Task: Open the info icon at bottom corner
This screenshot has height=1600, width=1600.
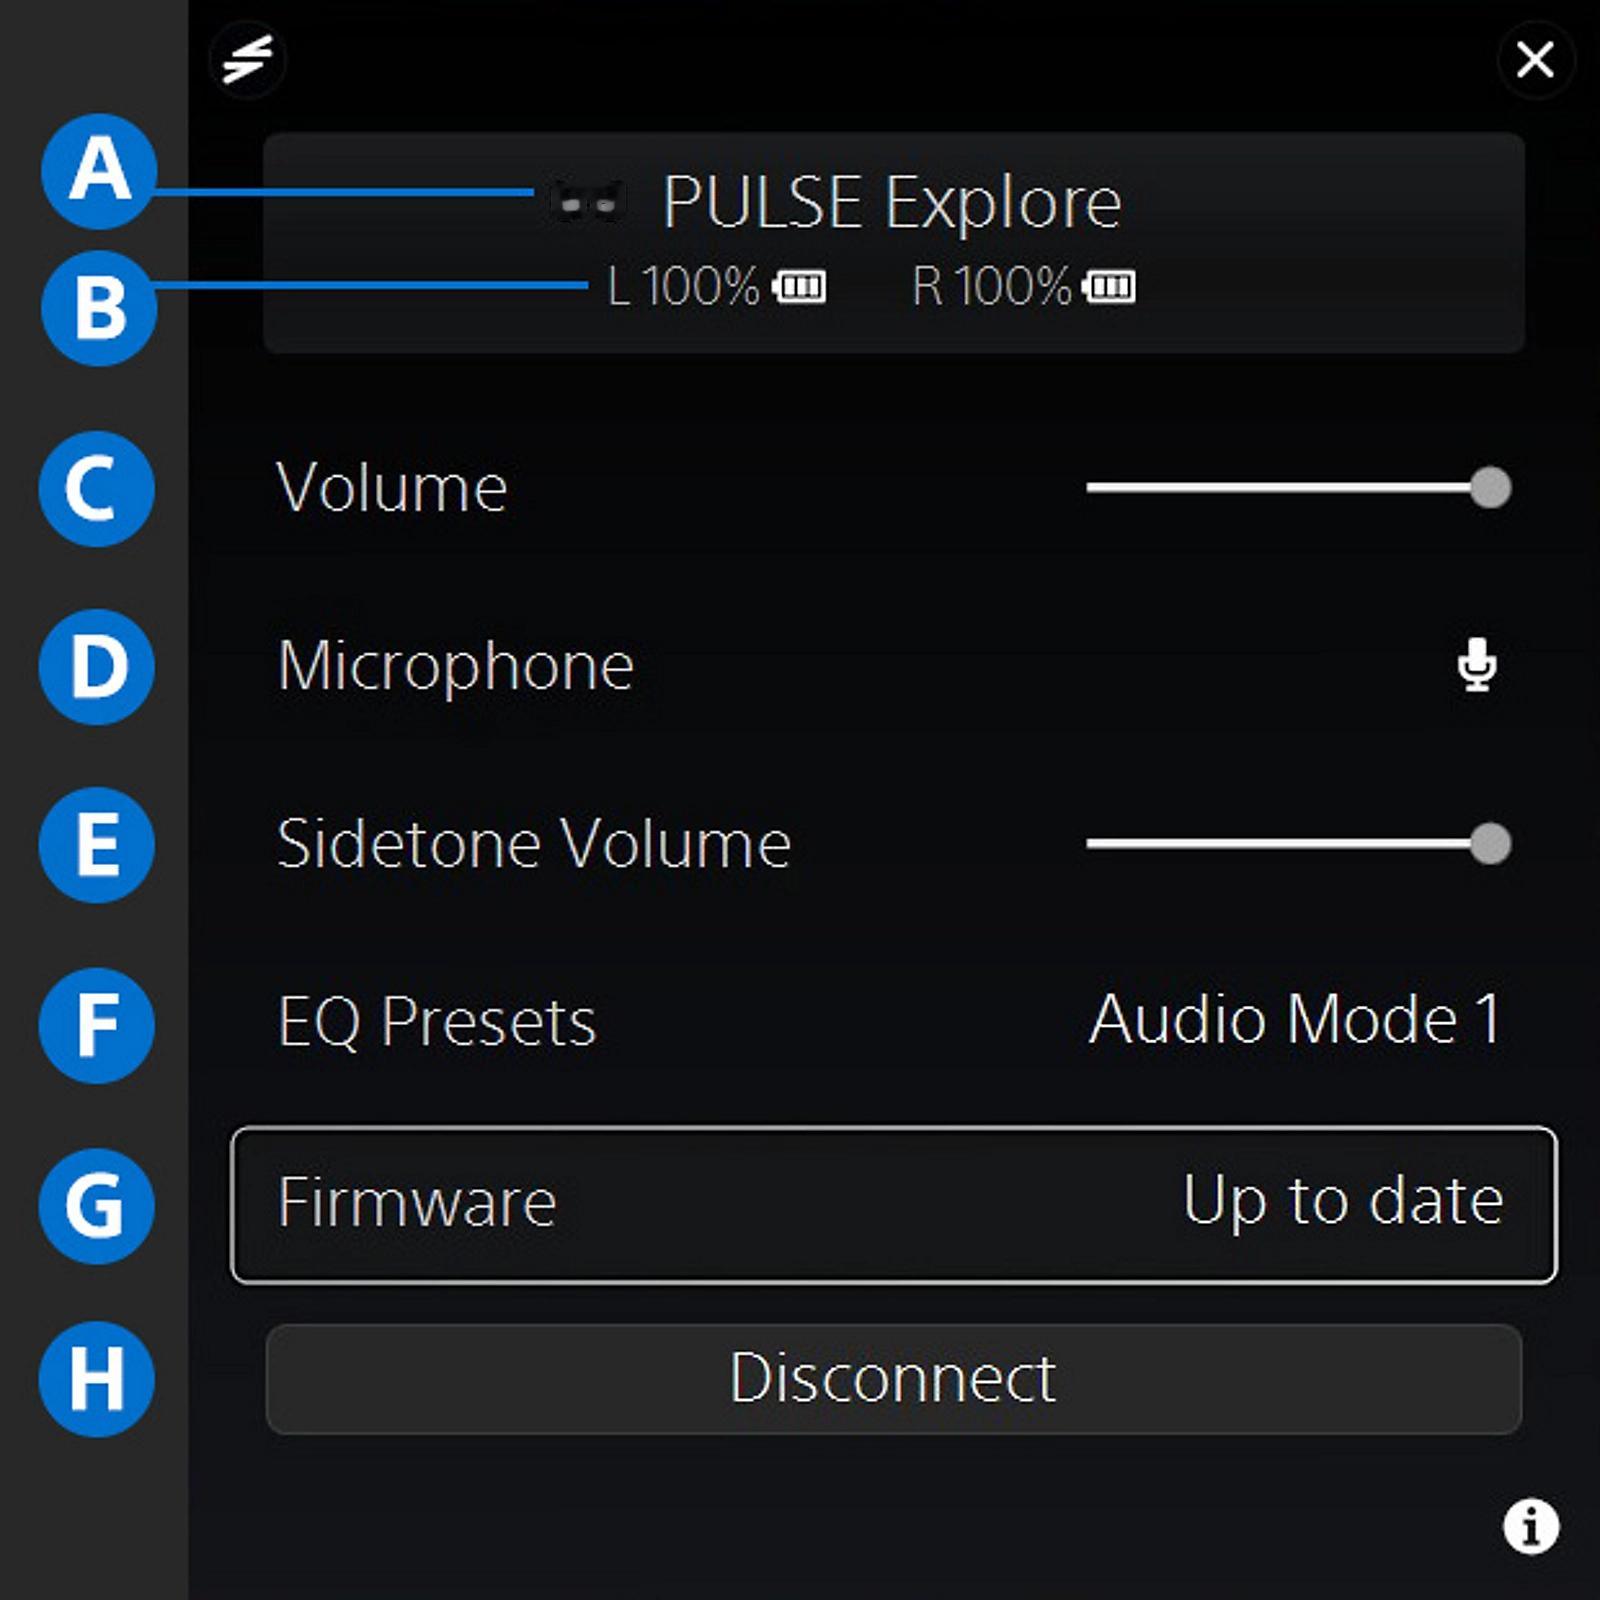Action: 1531,1526
